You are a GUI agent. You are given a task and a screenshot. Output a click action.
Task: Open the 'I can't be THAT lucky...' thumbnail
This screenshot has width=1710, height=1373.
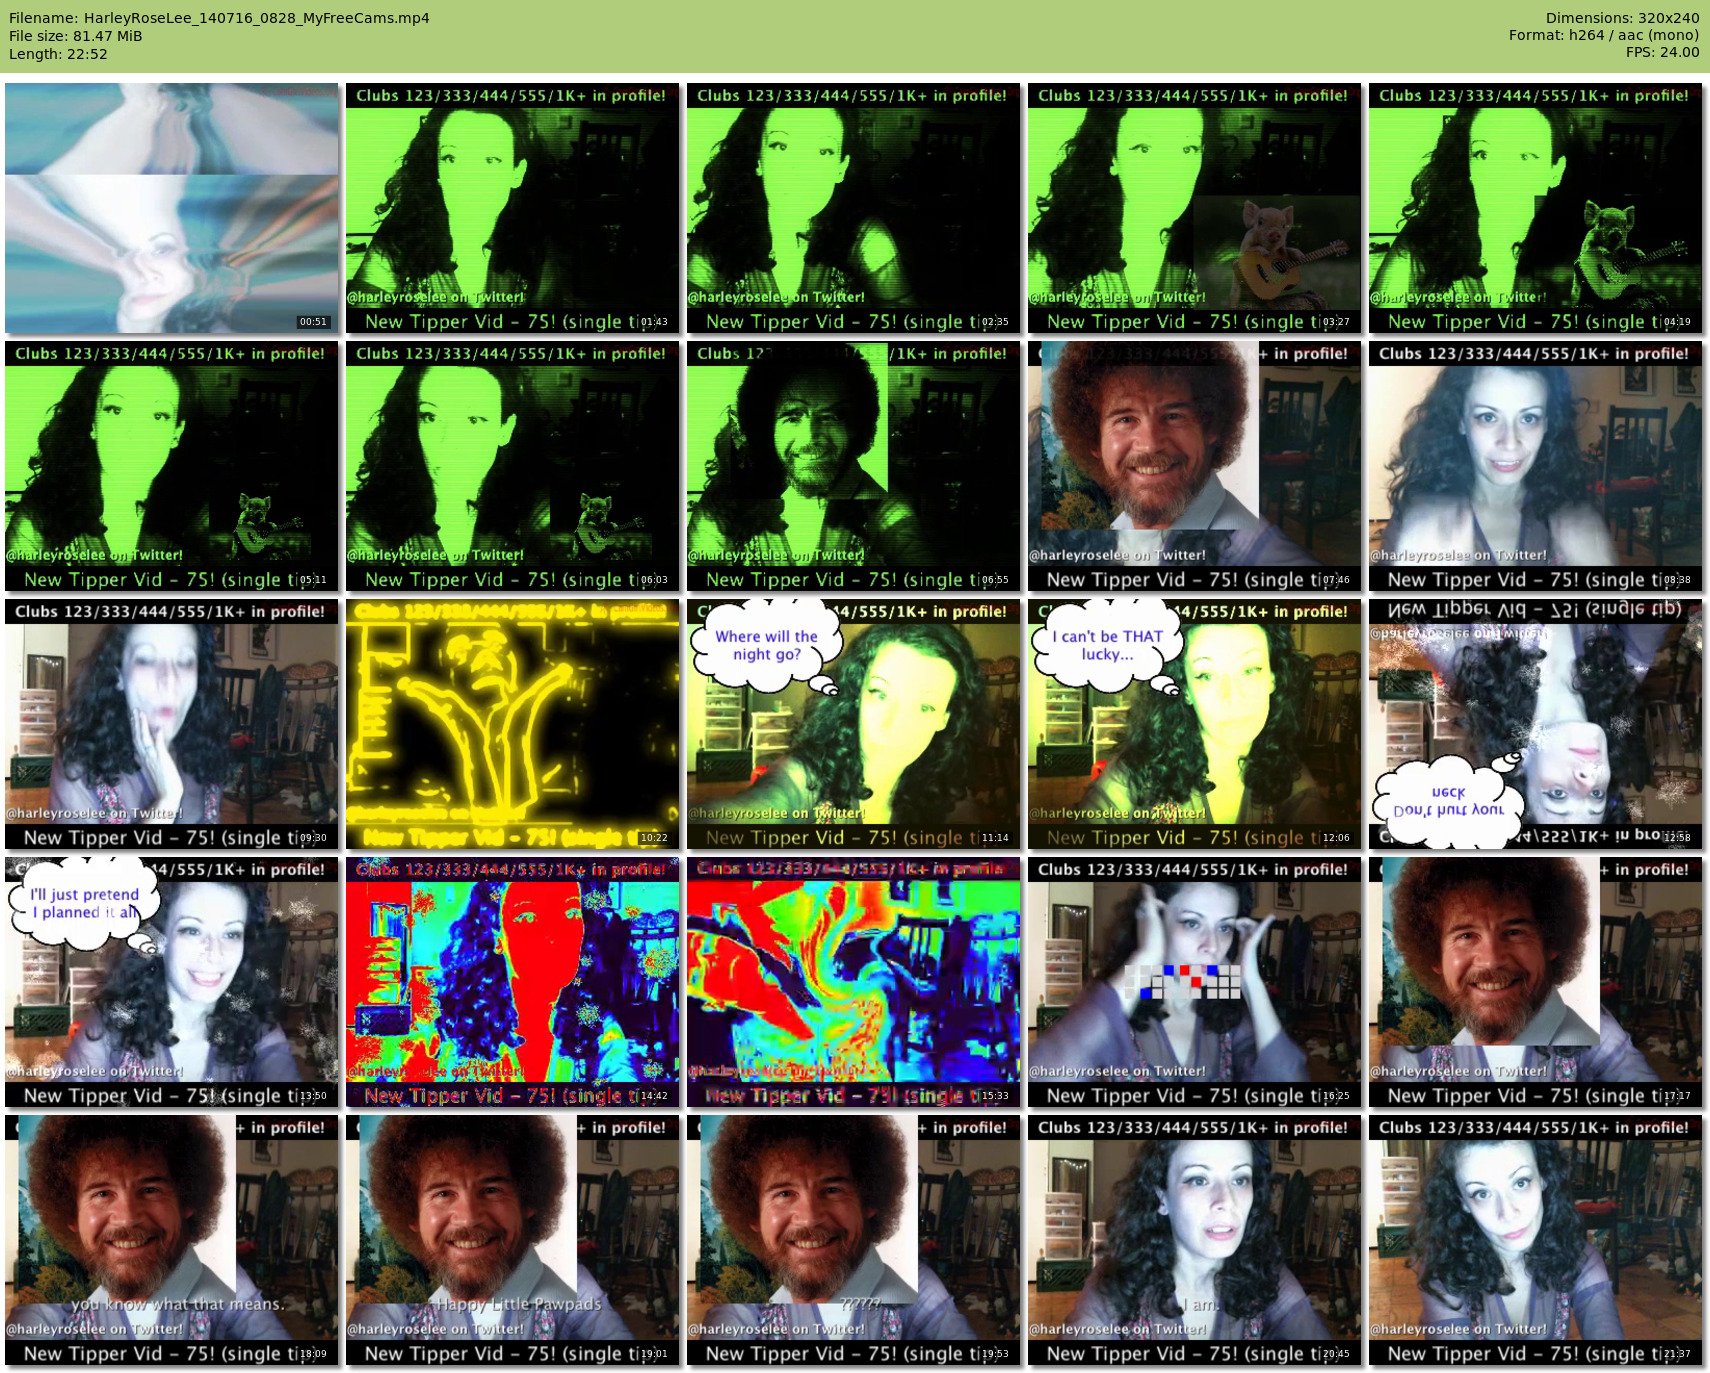(x=1194, y=724)
